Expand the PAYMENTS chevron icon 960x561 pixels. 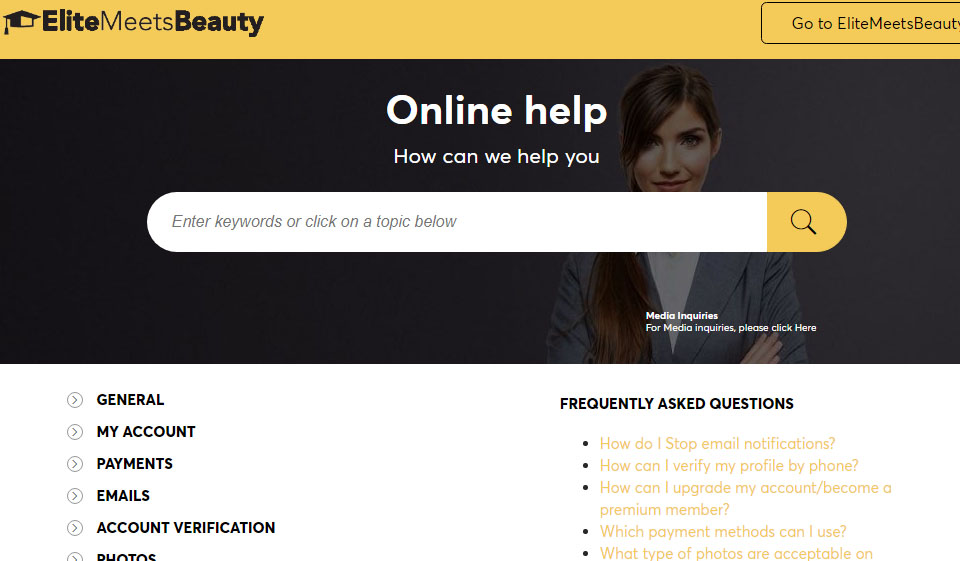point(75,464)
